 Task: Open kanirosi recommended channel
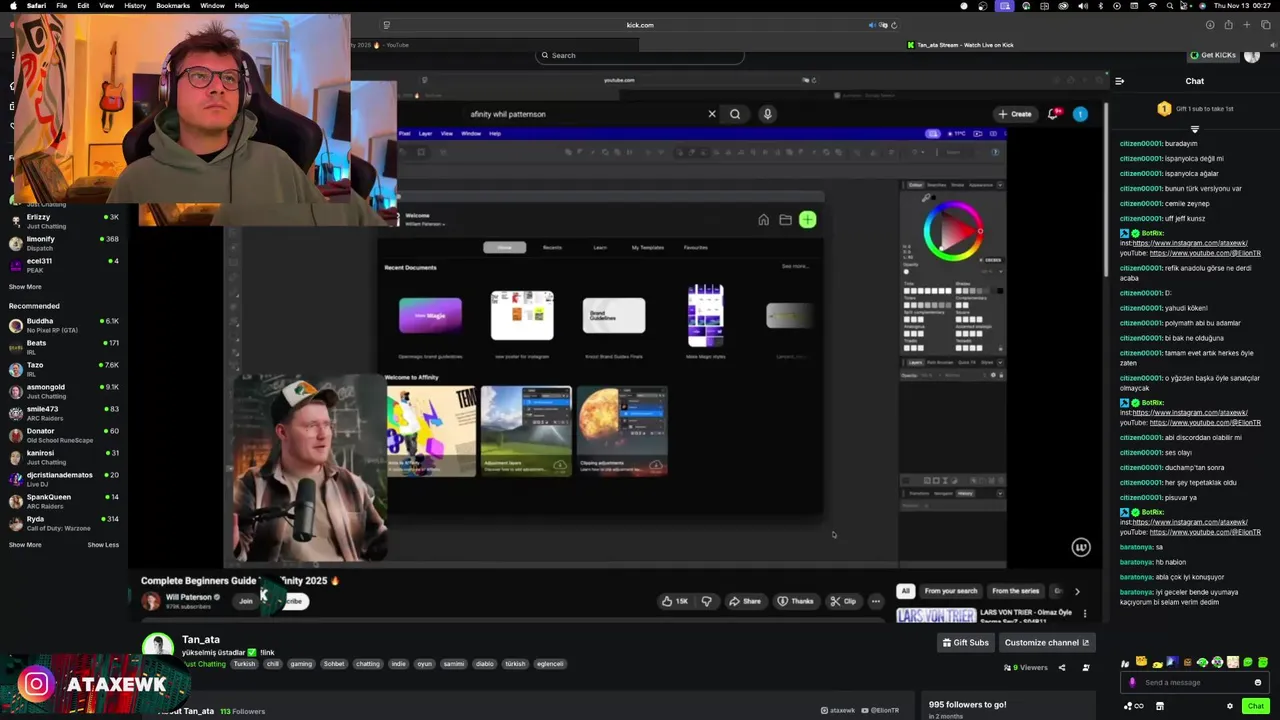tap(64, 457)
